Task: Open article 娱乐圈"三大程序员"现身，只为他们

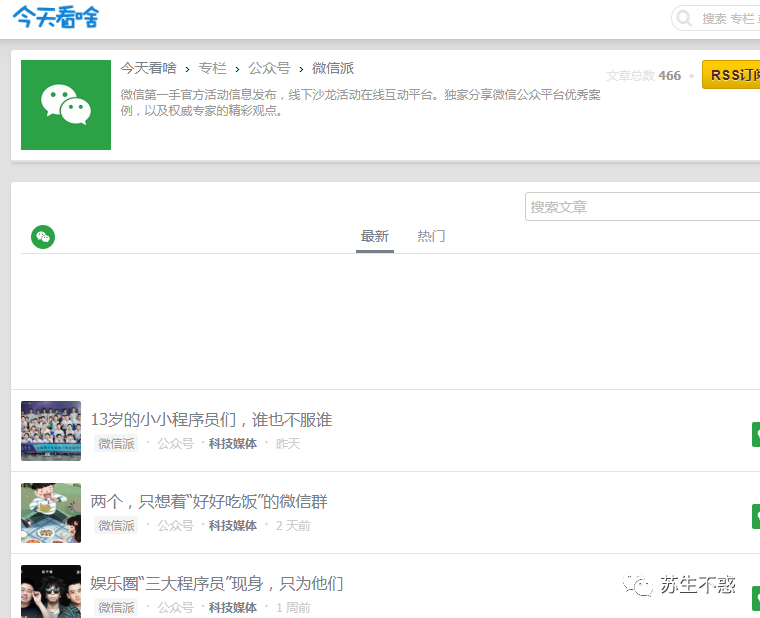Action: (217, 583)
